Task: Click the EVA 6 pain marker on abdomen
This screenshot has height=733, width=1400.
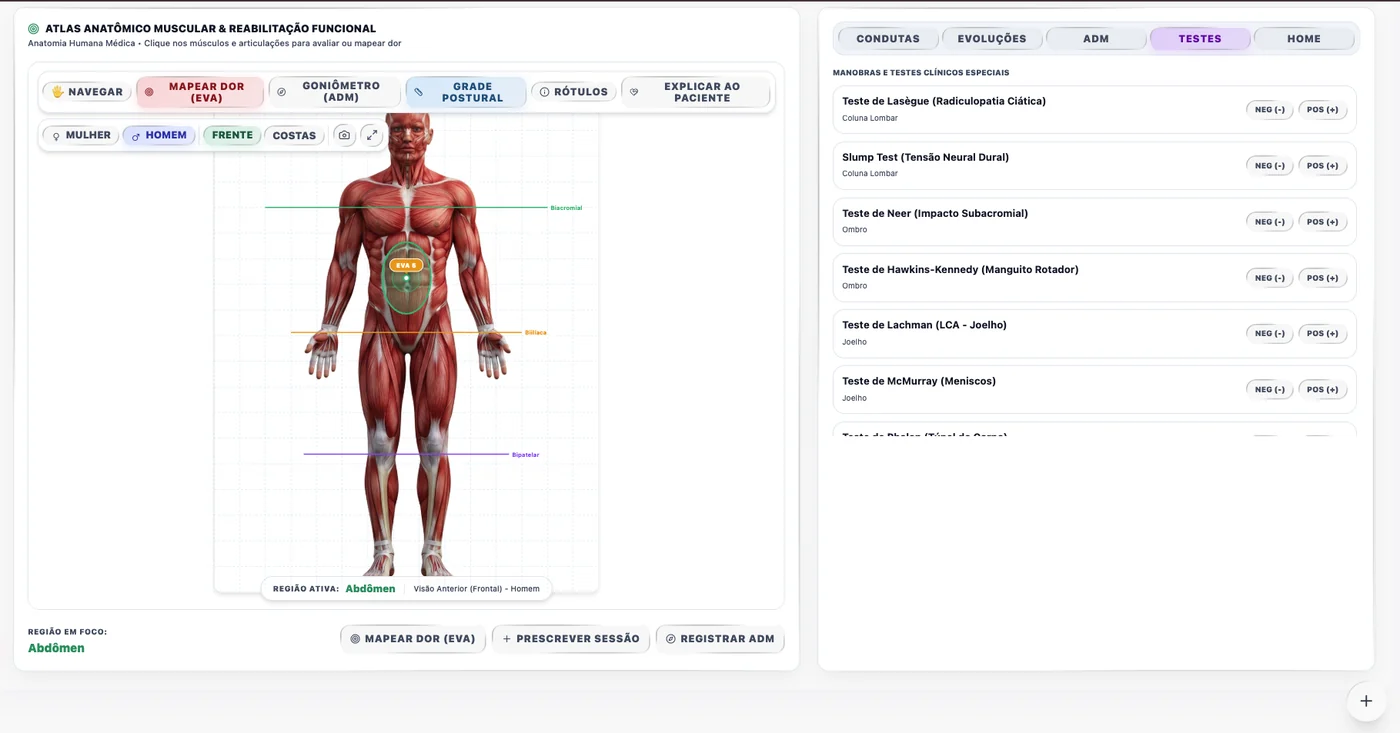Action: tap(406, 265)
